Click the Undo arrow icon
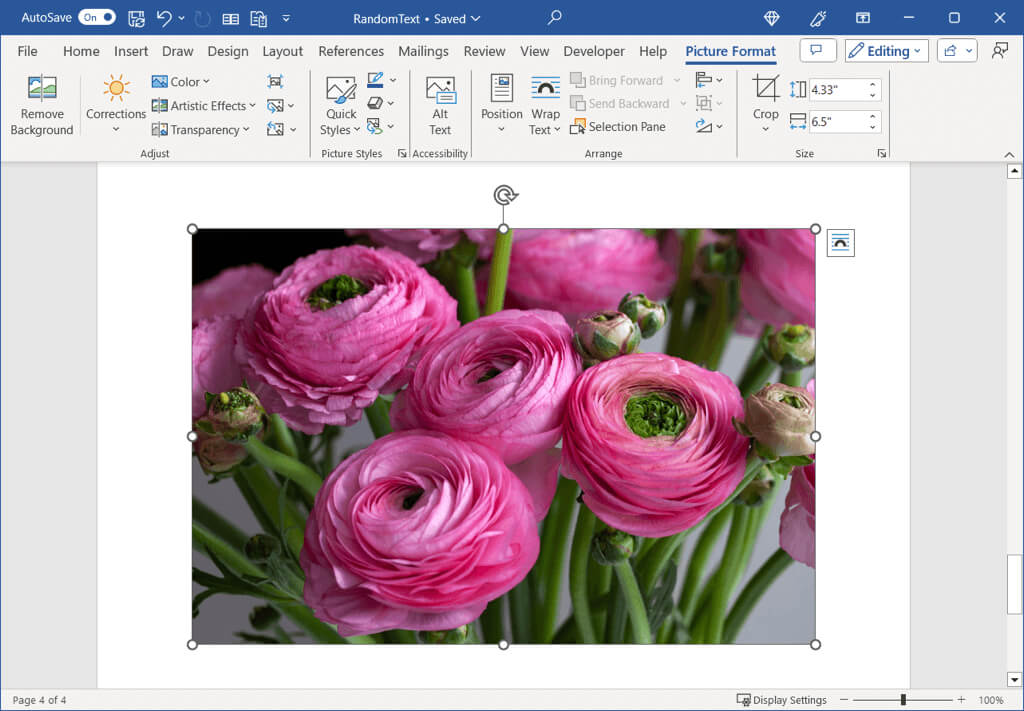 (x=164, y=18)
